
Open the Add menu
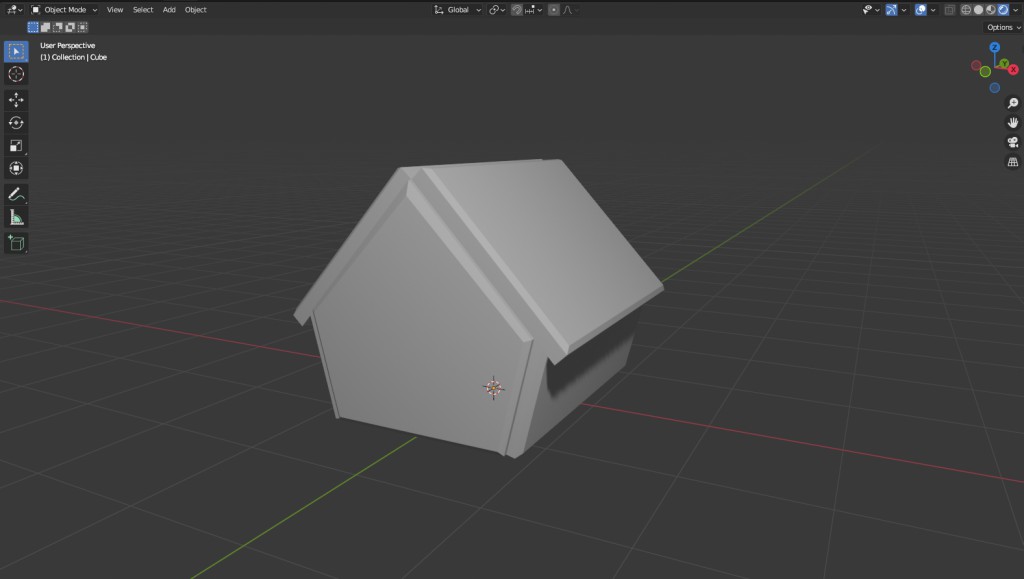[169, 10]
